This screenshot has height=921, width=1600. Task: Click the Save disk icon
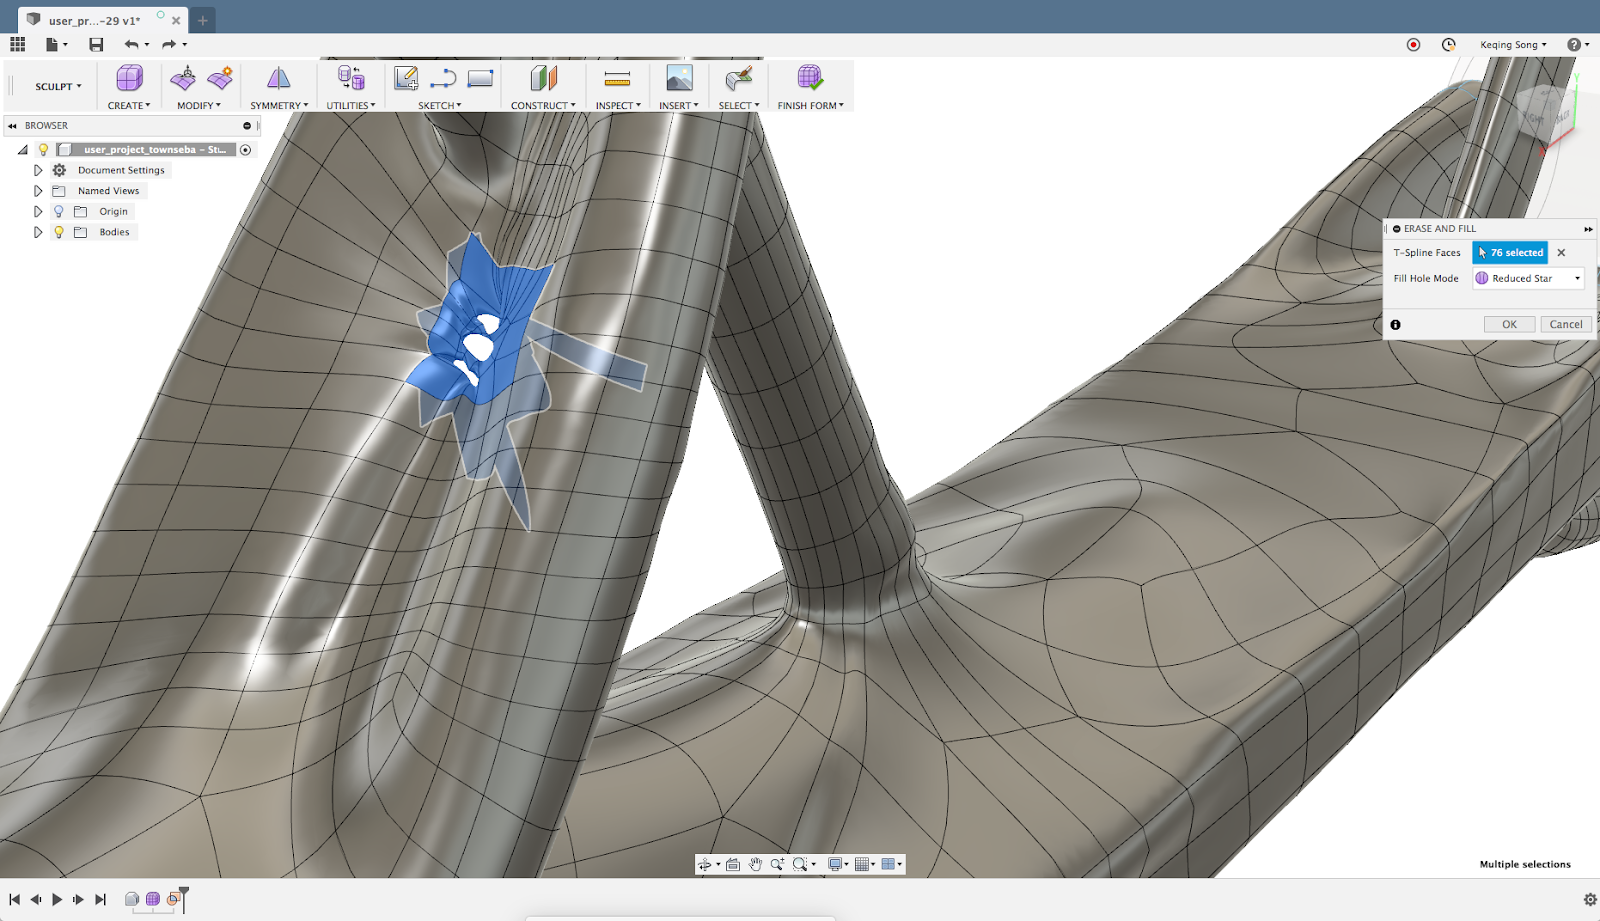[x=96, y=44]
